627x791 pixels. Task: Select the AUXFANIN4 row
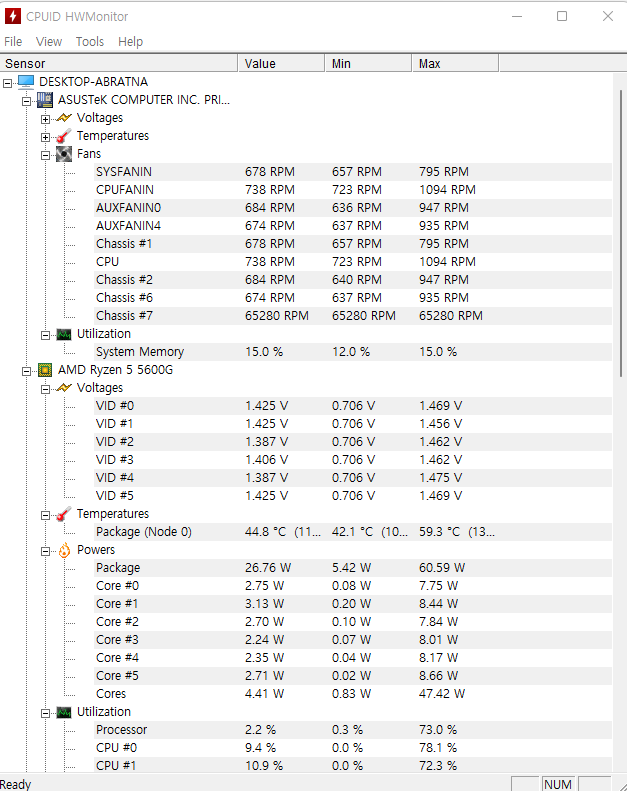coord(353,226)
